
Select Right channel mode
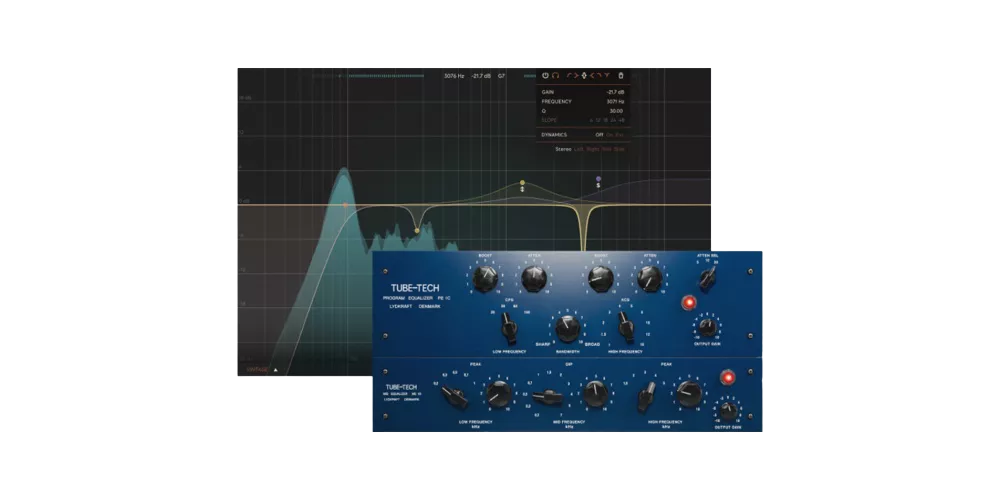coord(592,149)
